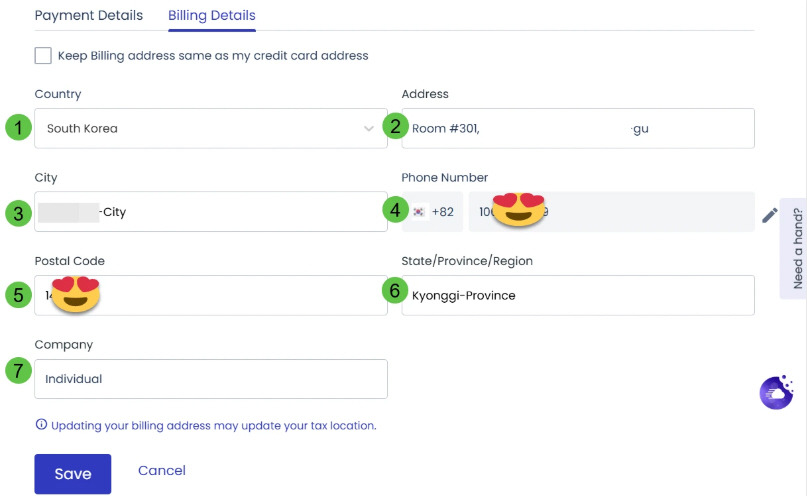The width and height of the screenshot is (807, 496).
Task: Open the purple cloud chat assistant icon
Action: pos(777,393)
